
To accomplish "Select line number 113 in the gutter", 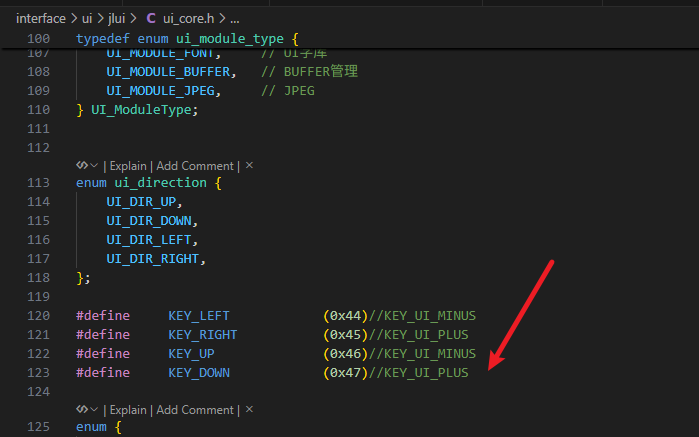I will coord(38,183).
